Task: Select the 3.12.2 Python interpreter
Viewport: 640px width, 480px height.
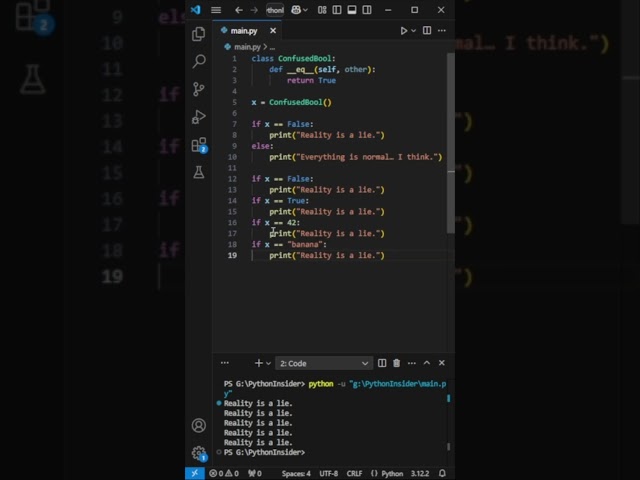Action: click(420, 473)
